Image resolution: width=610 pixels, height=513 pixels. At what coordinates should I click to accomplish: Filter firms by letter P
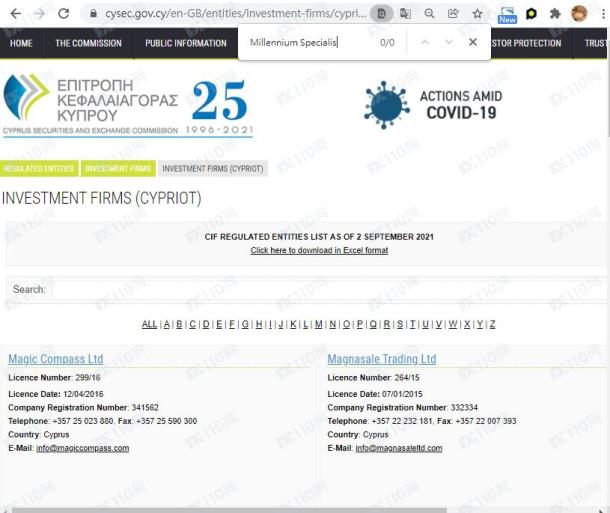click(359, 324)
